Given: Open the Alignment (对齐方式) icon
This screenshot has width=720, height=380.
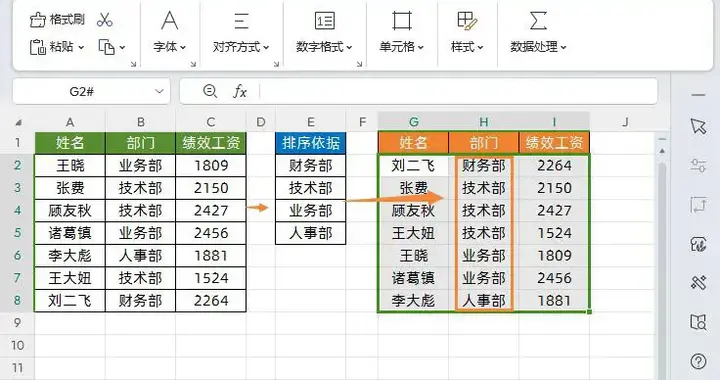Looking at the screenshot, I should (241, 21).
